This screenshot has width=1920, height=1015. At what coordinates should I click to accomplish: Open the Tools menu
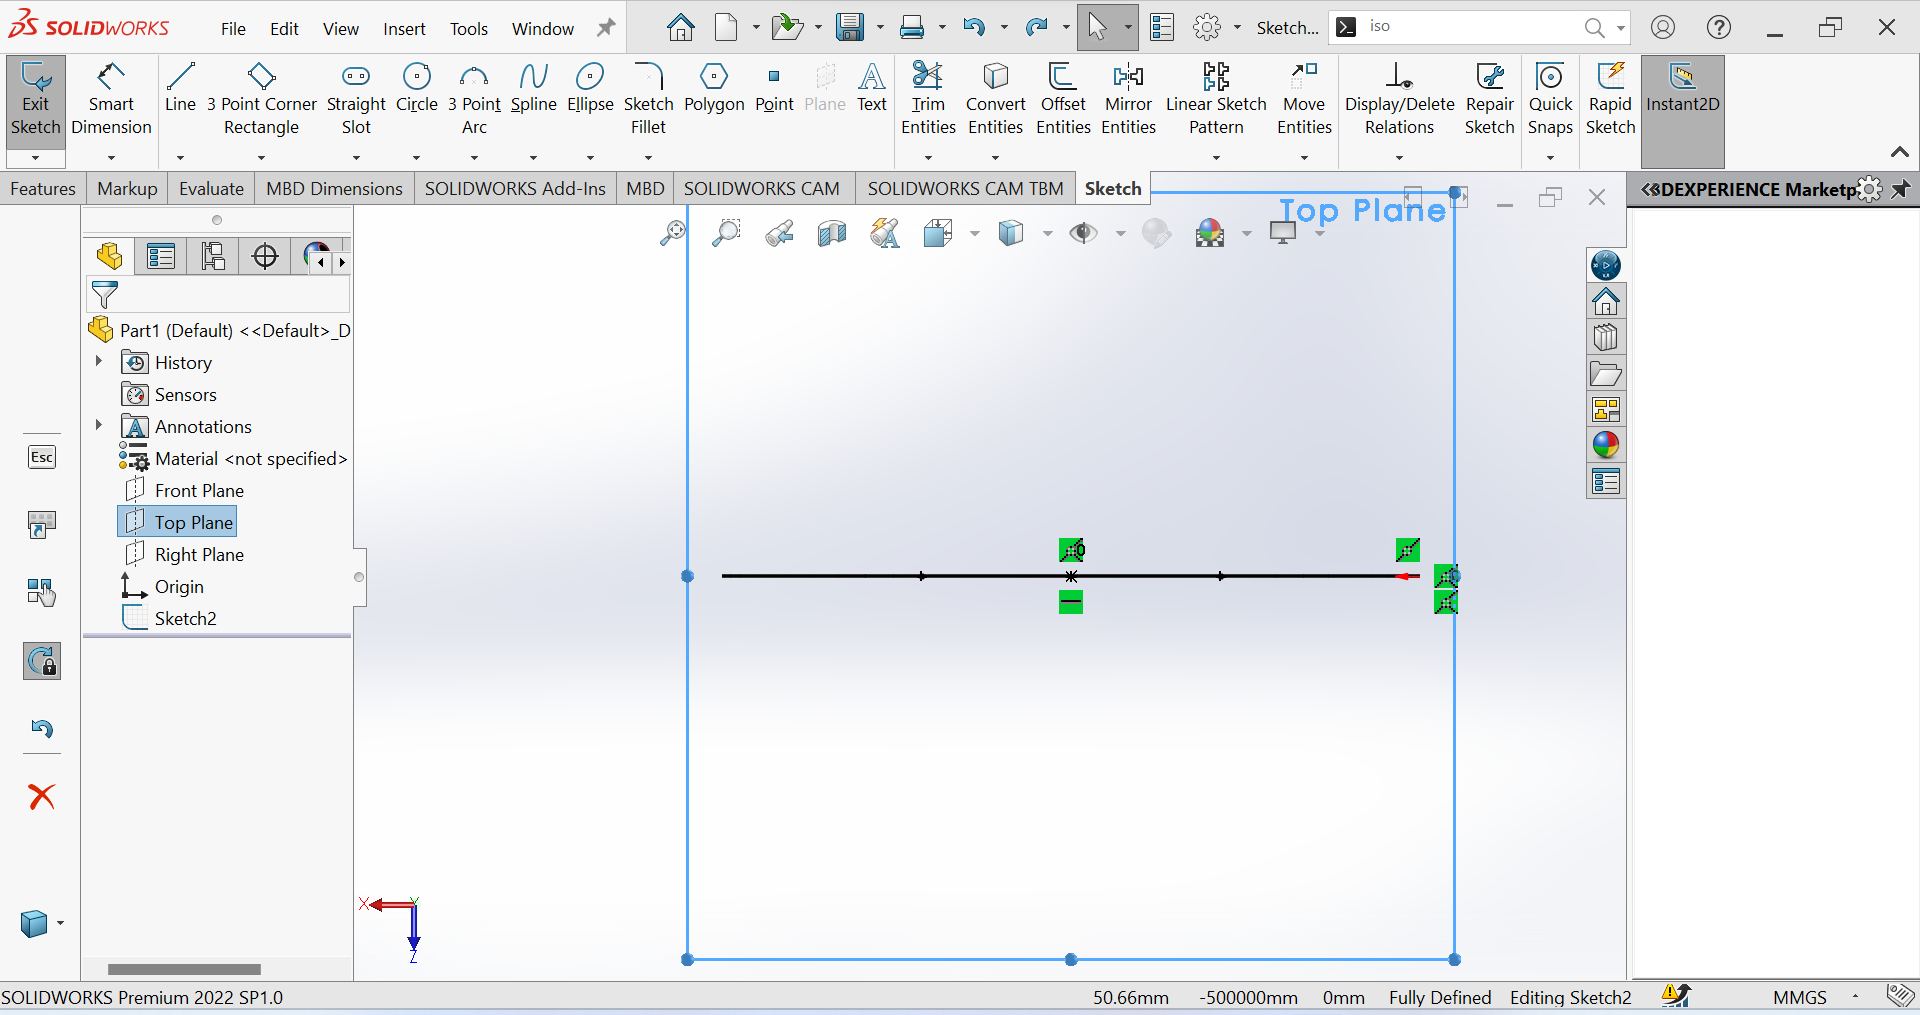pos(469,29)
